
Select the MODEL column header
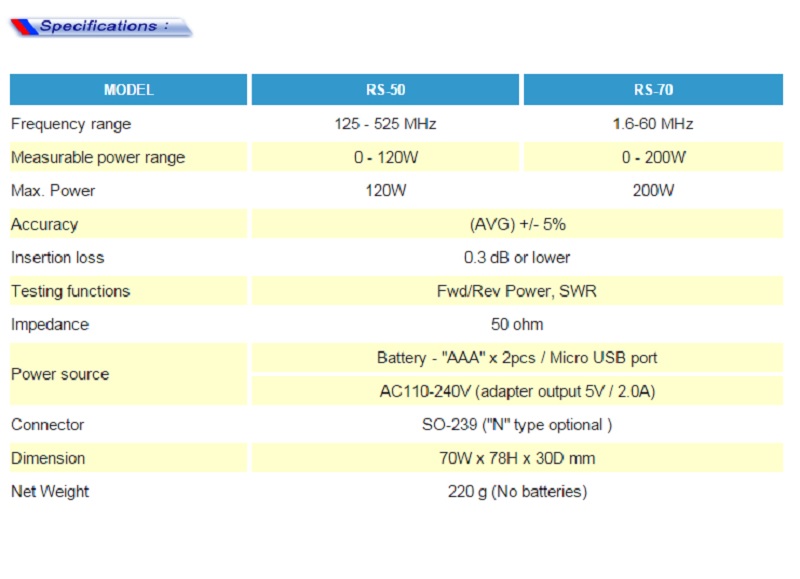129,90
